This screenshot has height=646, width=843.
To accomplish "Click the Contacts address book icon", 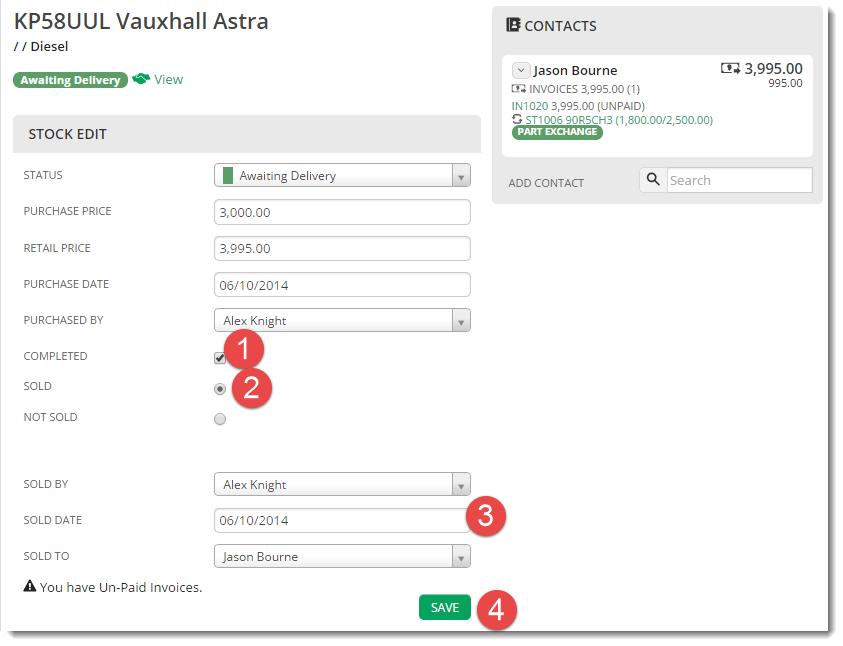I will [x=513, y=25].
